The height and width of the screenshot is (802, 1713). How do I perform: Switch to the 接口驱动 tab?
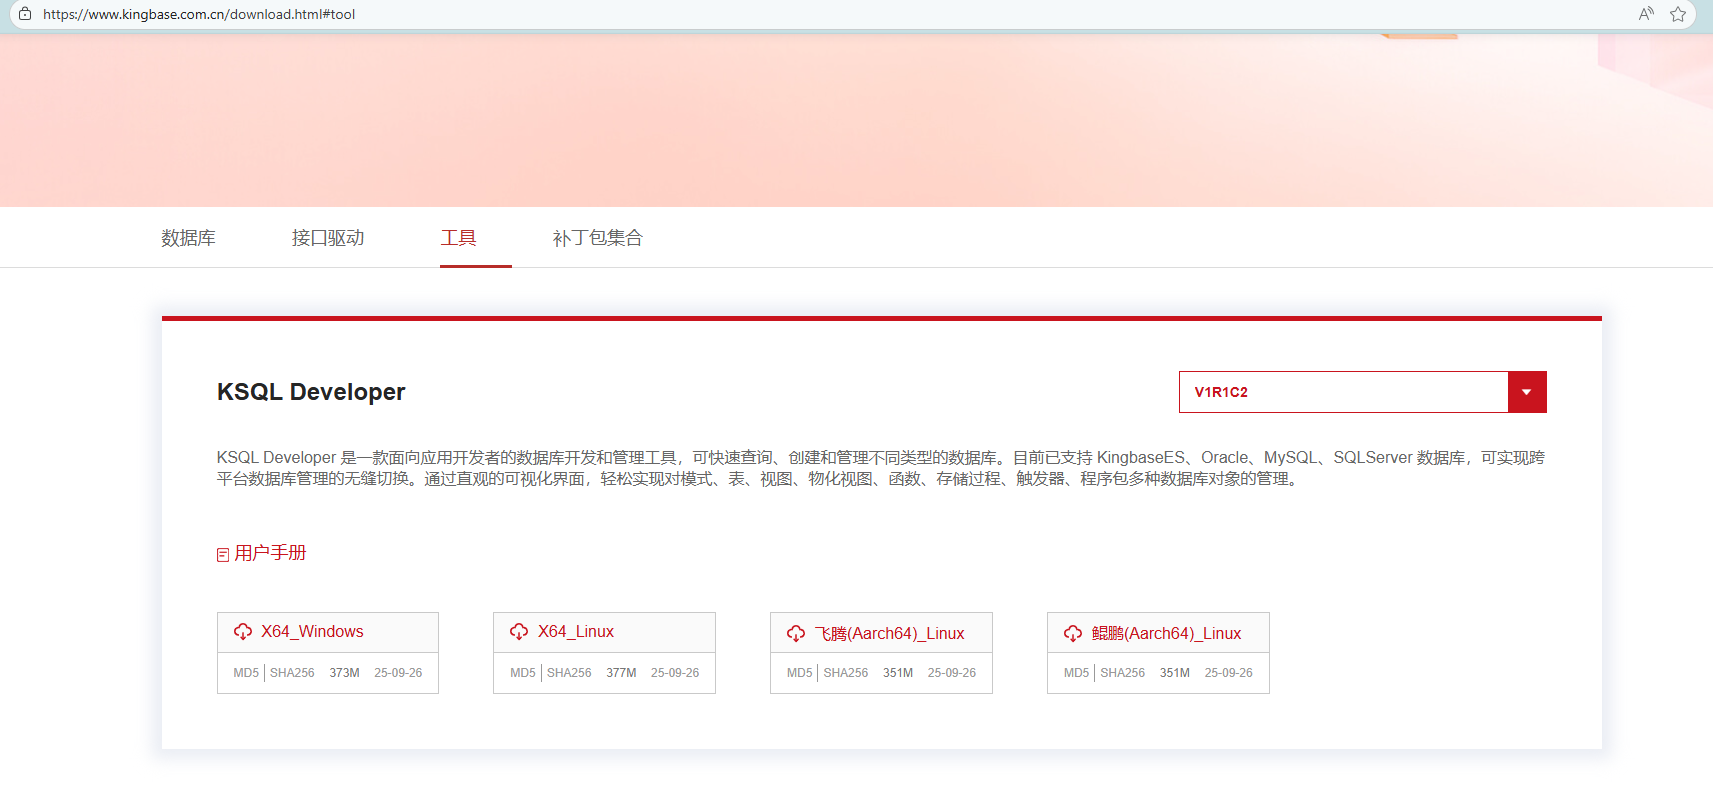(x=327, y=238)
